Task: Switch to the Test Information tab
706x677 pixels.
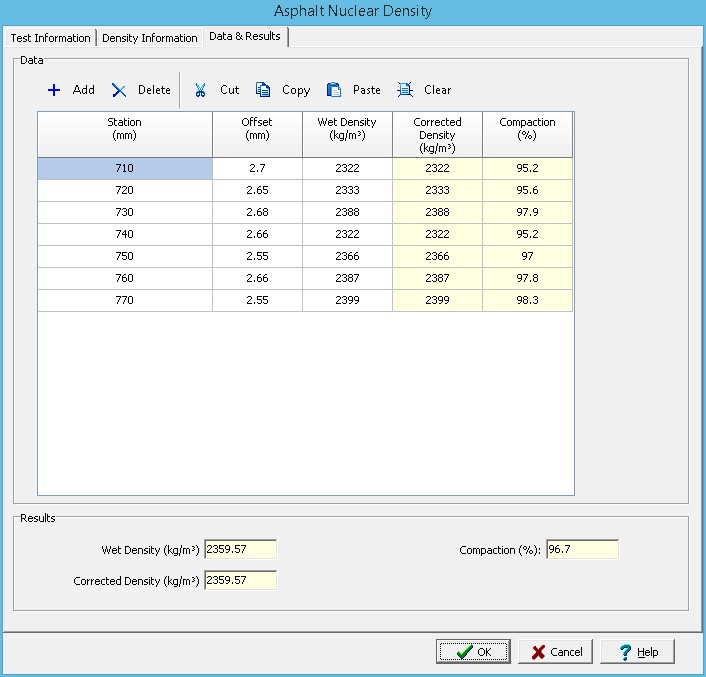Action: coord(50,38)
